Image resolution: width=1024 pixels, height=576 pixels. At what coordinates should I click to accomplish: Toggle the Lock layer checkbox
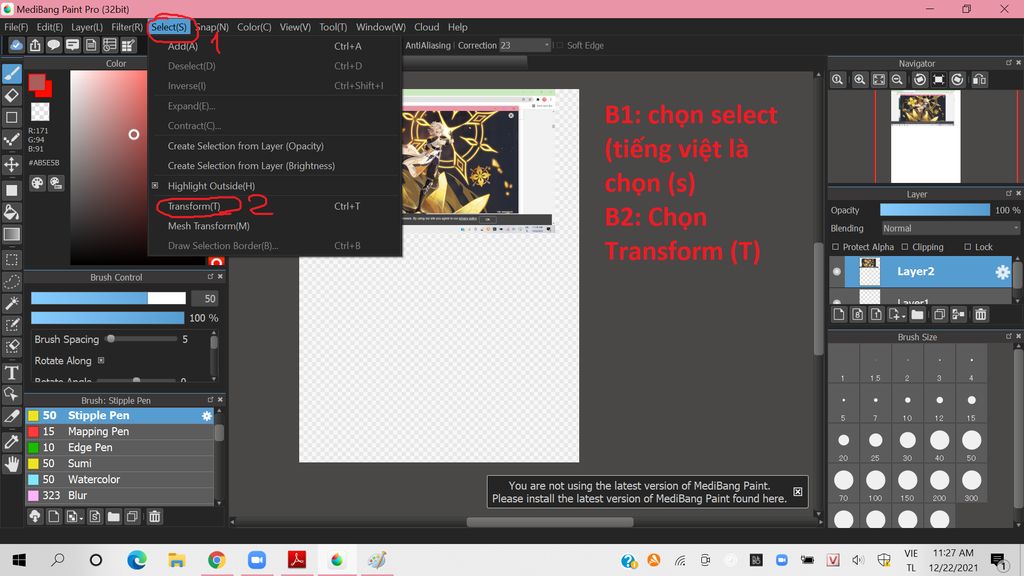[x=967, y=247]
